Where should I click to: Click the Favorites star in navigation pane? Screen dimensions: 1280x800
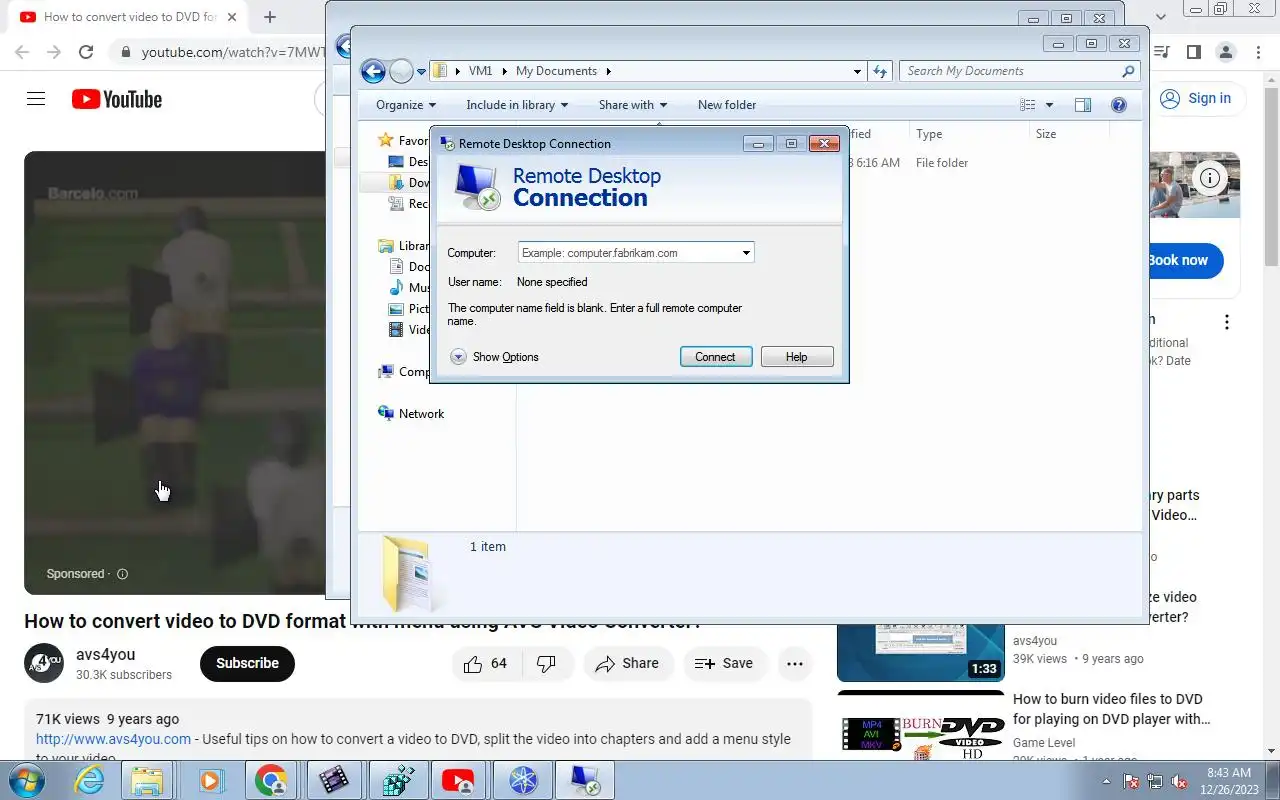(385, 141)
